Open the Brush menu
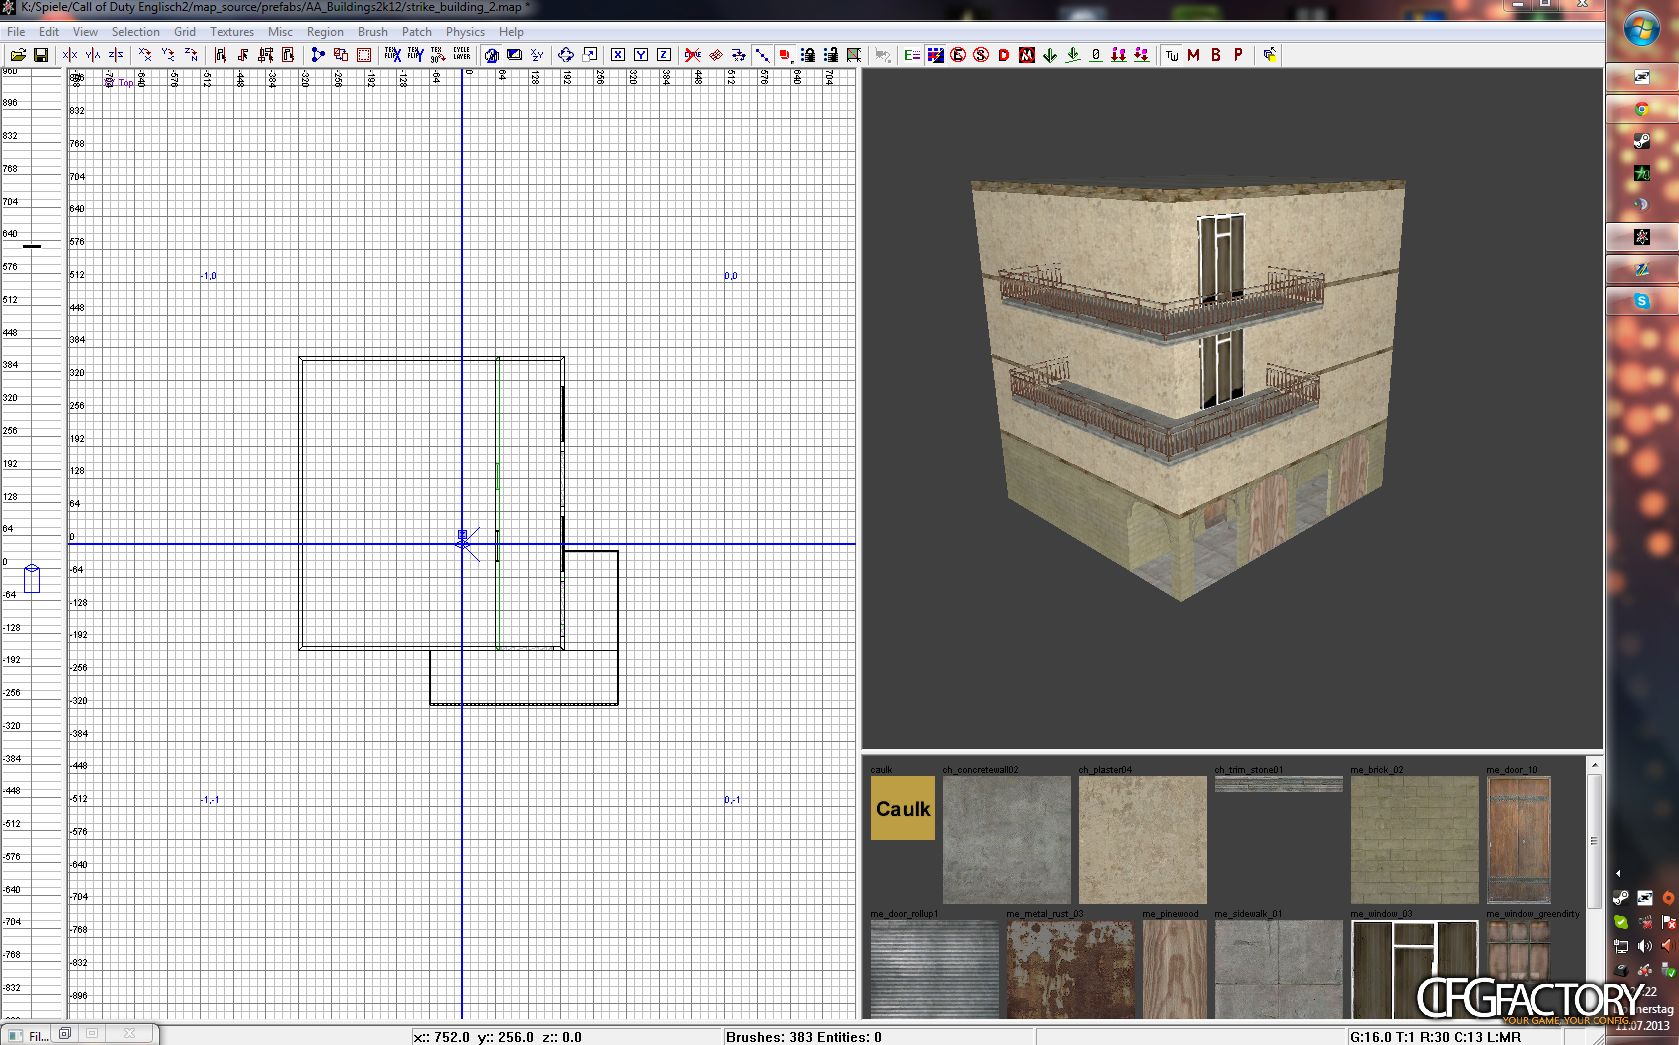The height and width of the screenshot is (1045, 1679). [373, 32]
